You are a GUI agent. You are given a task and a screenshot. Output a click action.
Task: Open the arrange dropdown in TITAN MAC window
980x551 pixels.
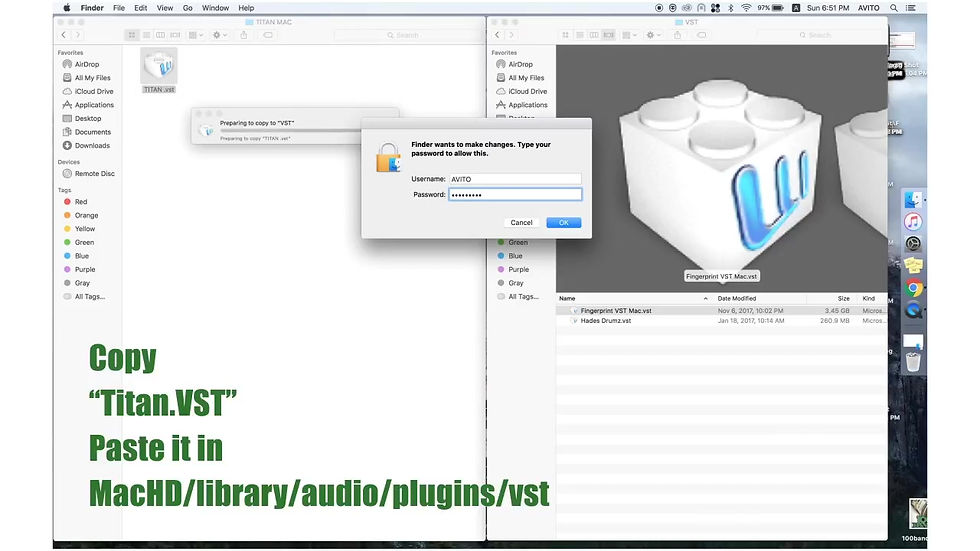pyautogui.click(x=196, y=35)
